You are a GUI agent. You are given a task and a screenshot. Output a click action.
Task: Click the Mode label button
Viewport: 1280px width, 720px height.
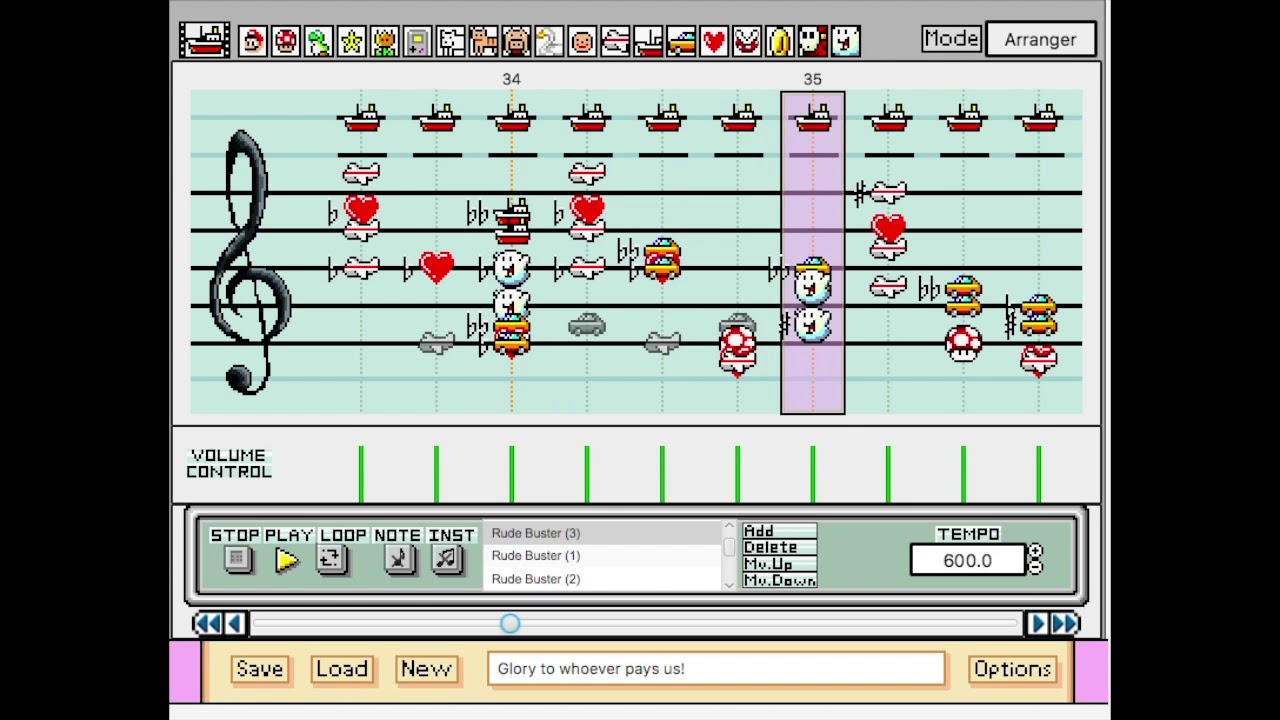coord(951,39)
